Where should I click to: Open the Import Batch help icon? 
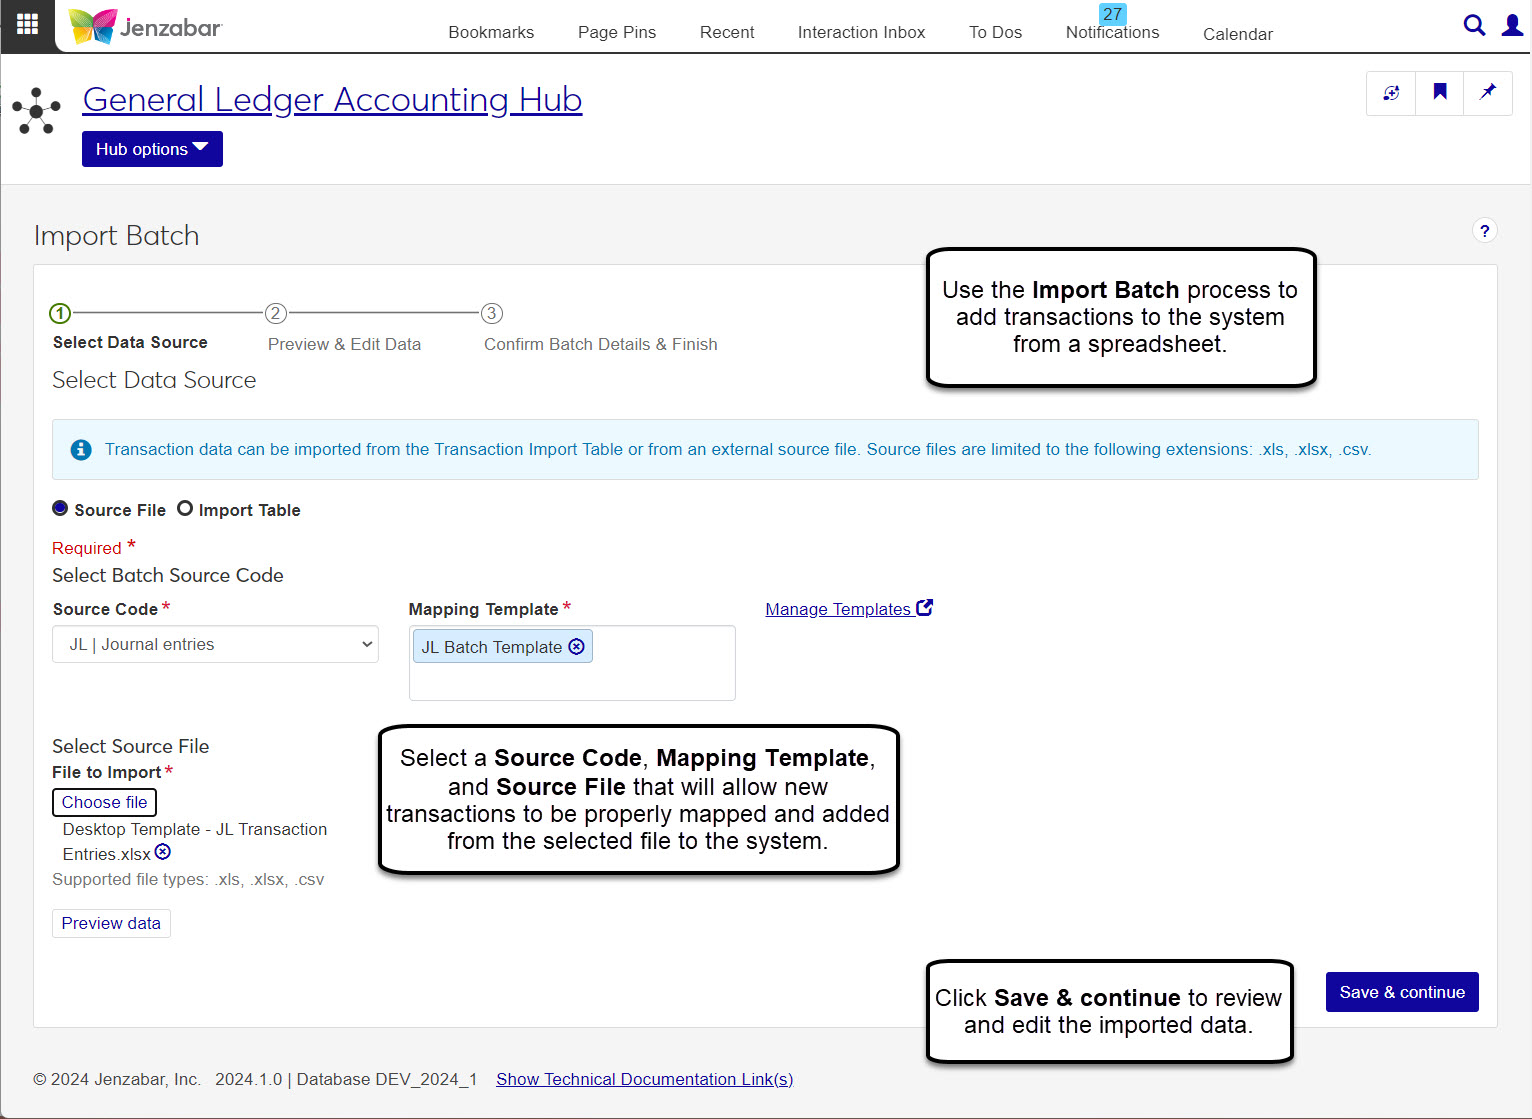click(1484, 231)
